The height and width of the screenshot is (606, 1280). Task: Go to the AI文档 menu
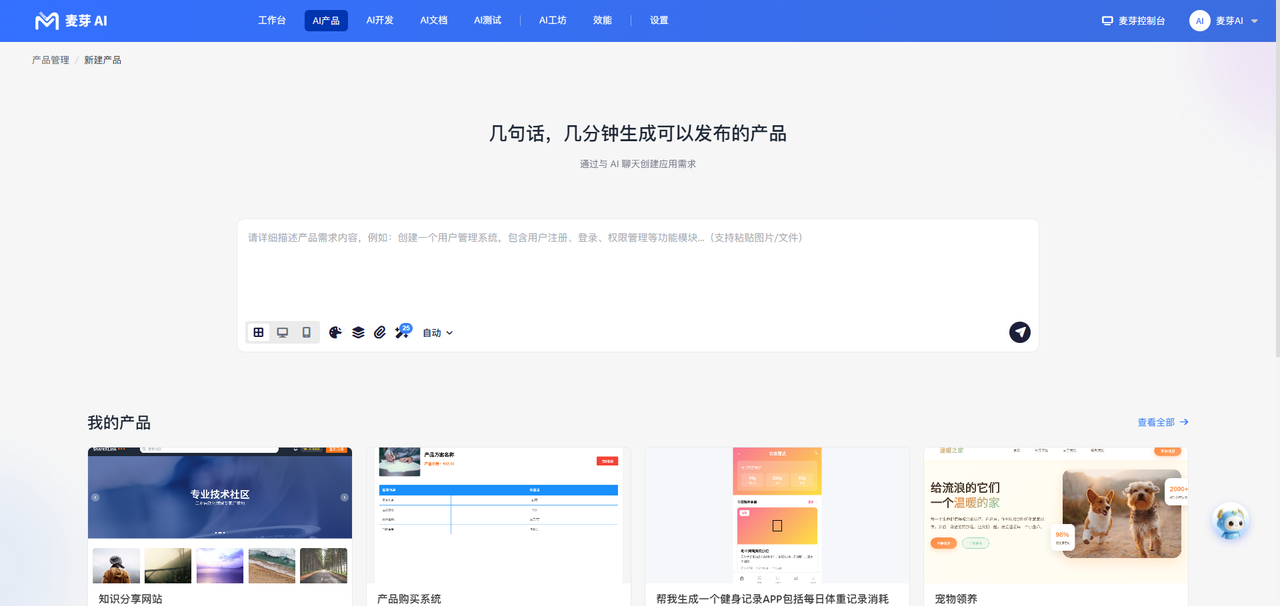tap(434, 20)
